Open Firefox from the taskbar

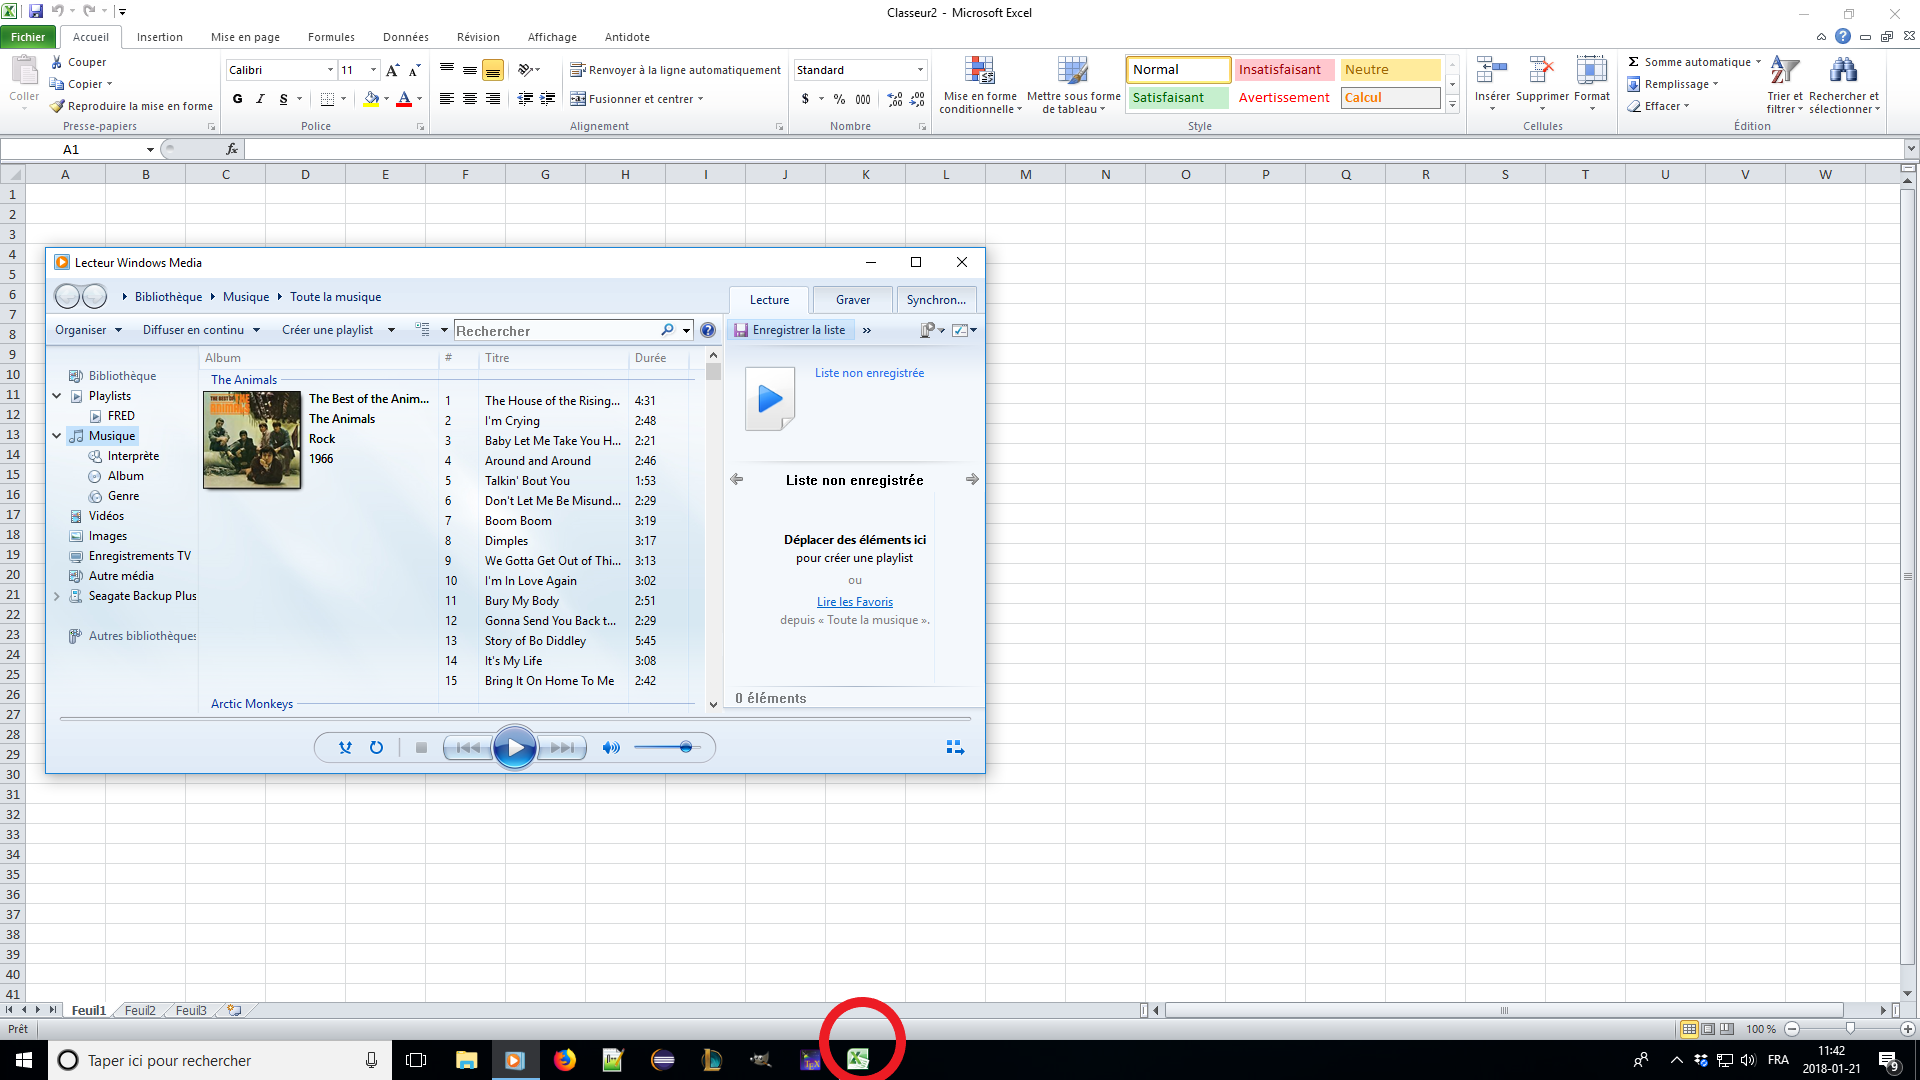pyautogui.click(x=565, y=1060)
